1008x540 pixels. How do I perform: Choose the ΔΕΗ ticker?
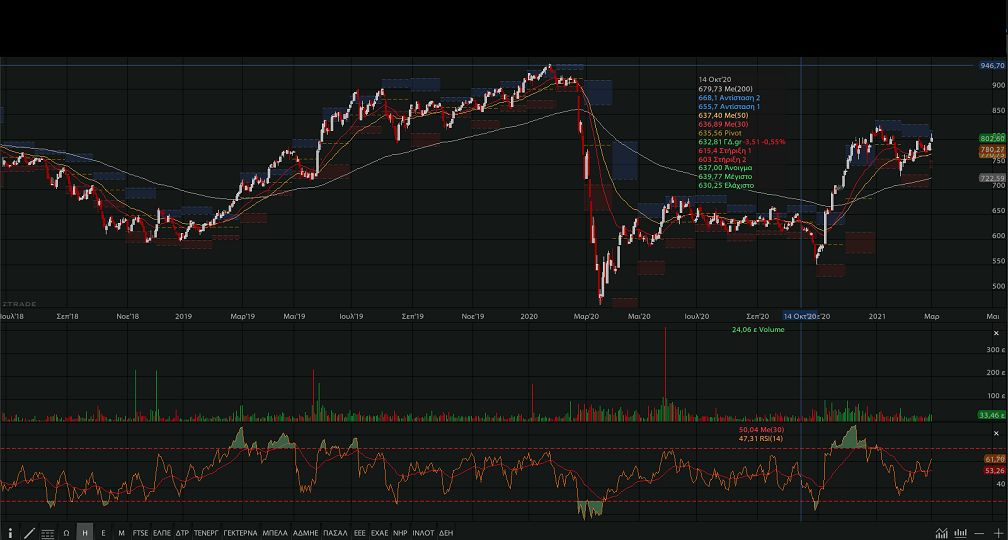point(446,533)
